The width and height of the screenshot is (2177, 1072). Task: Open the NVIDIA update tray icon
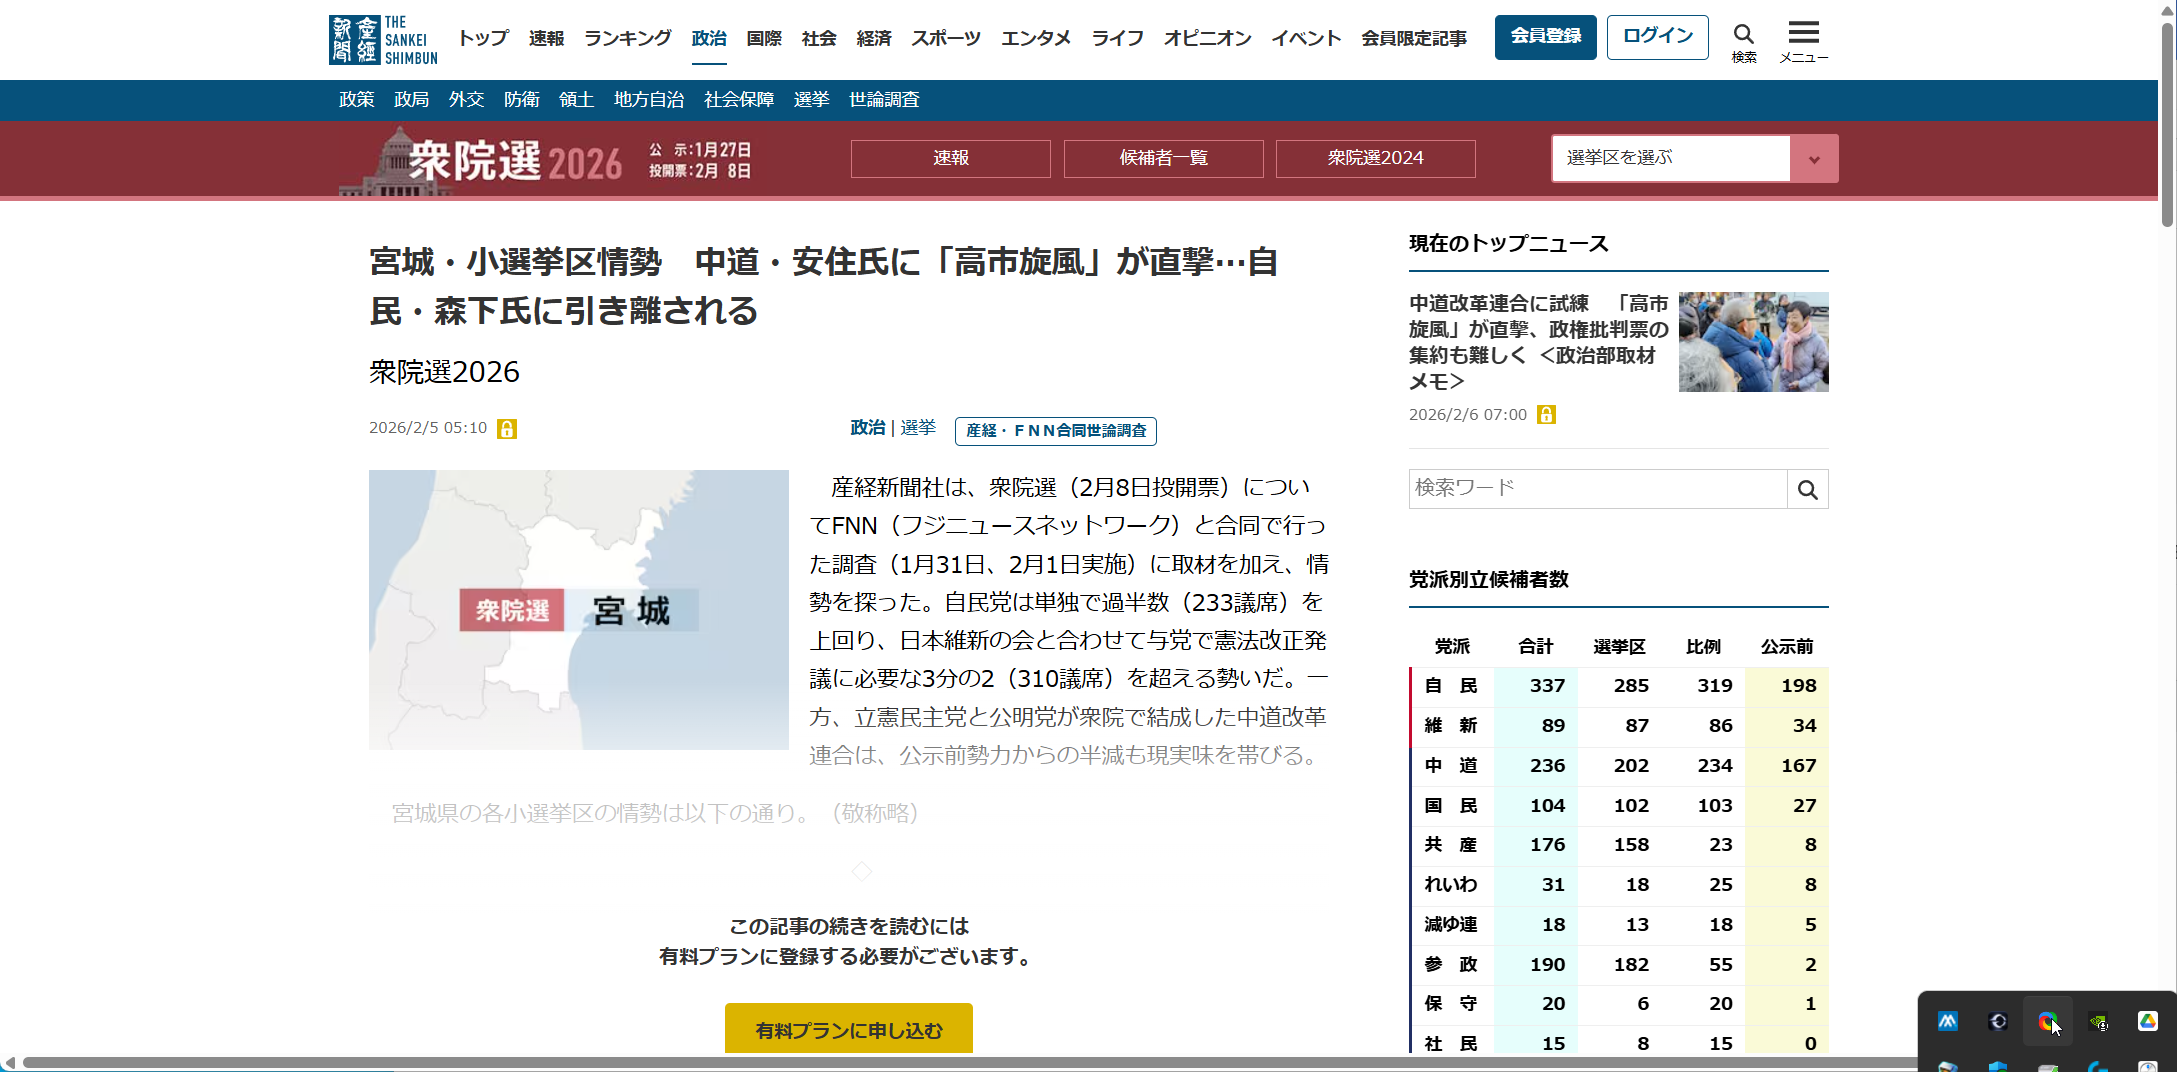click(x=2098, y=1021)
